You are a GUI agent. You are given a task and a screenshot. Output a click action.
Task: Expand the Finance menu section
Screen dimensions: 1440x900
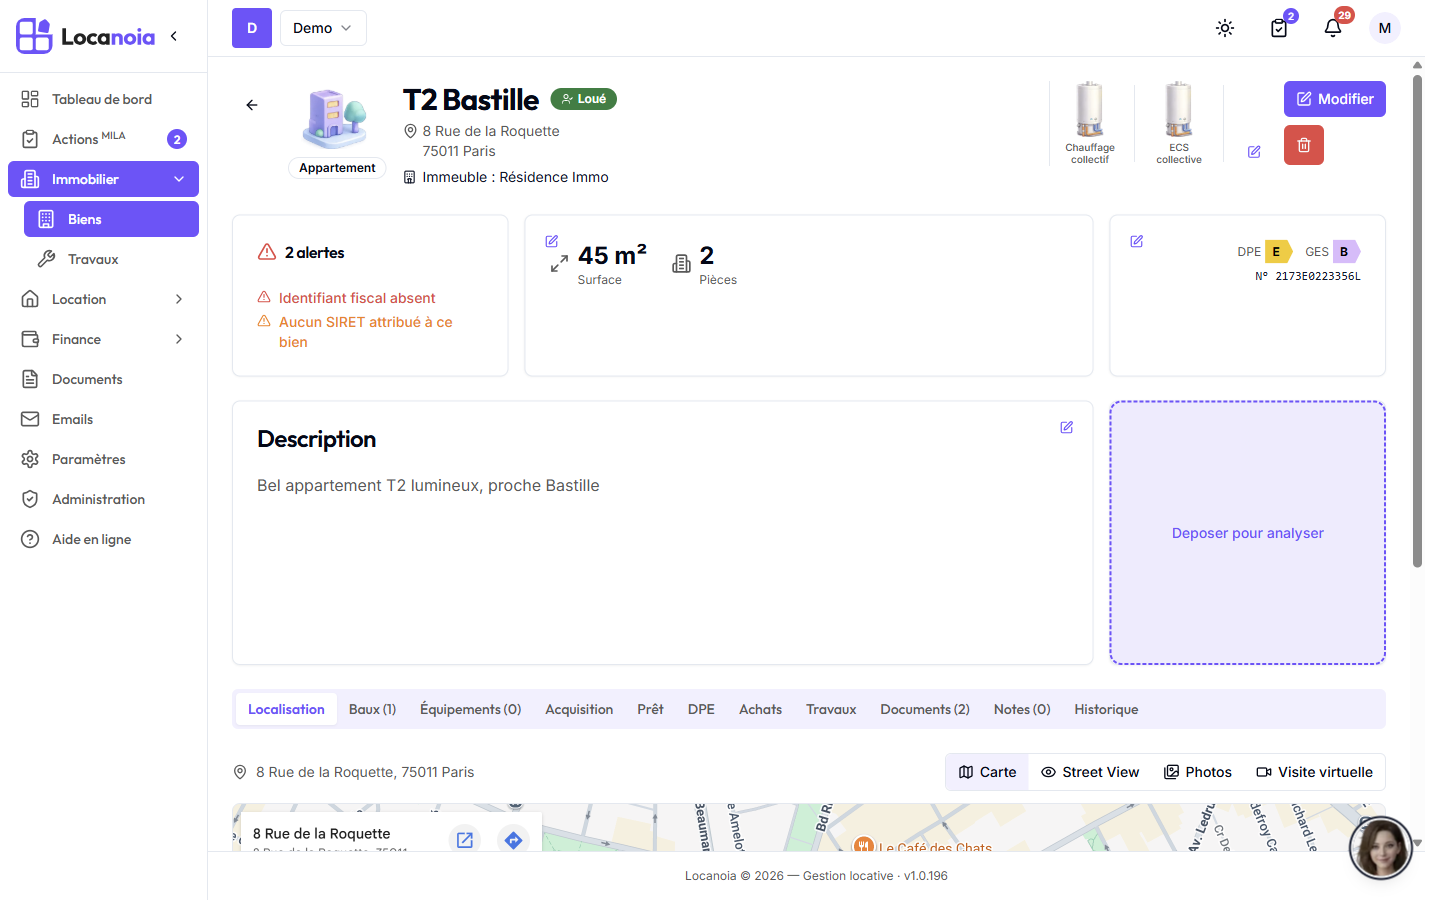179,339
